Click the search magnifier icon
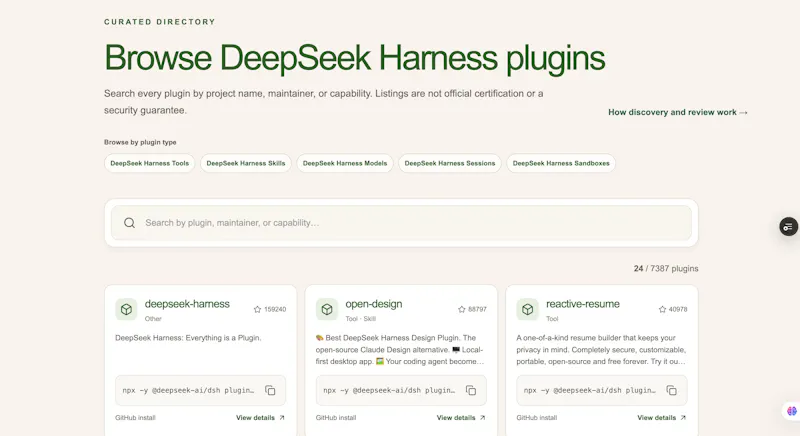 (130, 223)
